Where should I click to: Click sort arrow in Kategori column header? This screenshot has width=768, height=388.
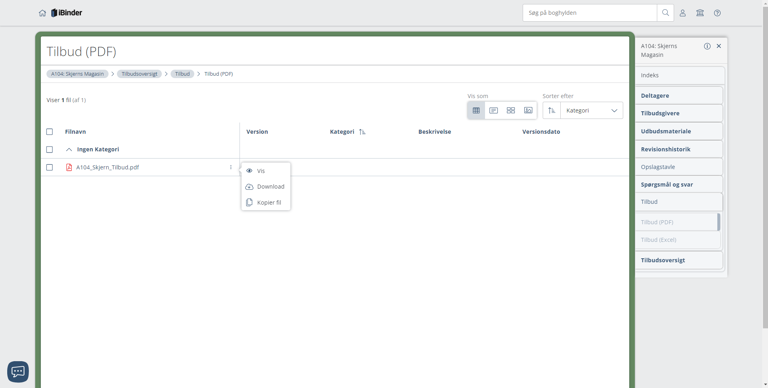[x=362, y=132]
